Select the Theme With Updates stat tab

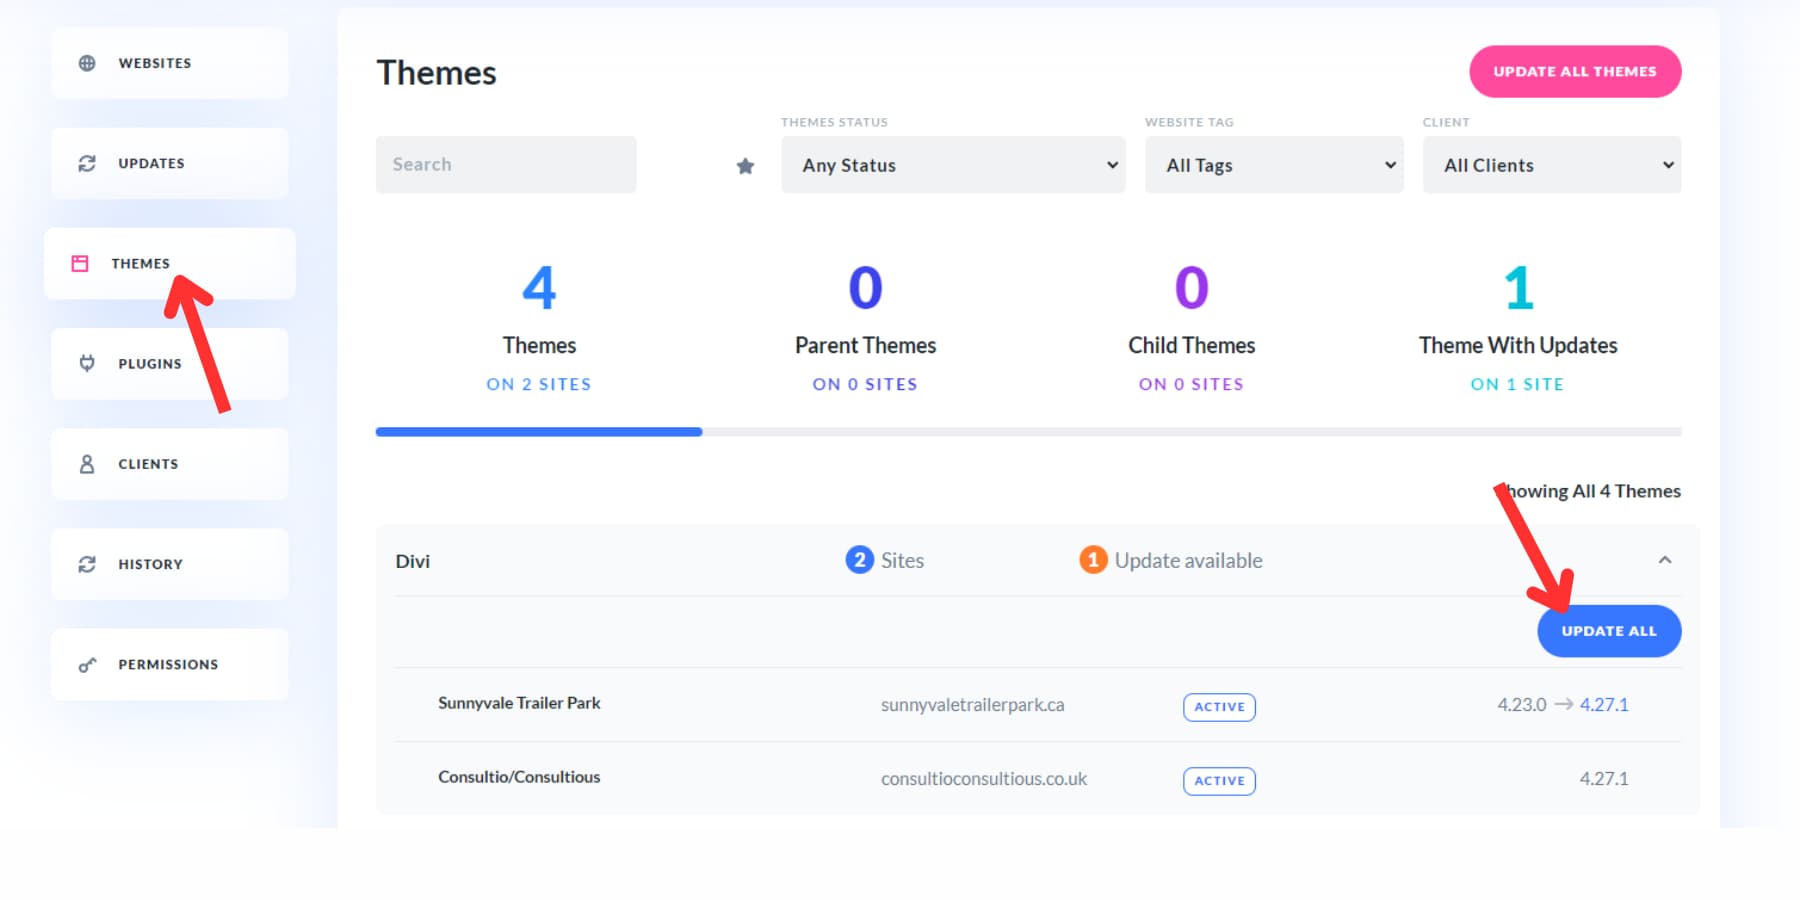1518,327
